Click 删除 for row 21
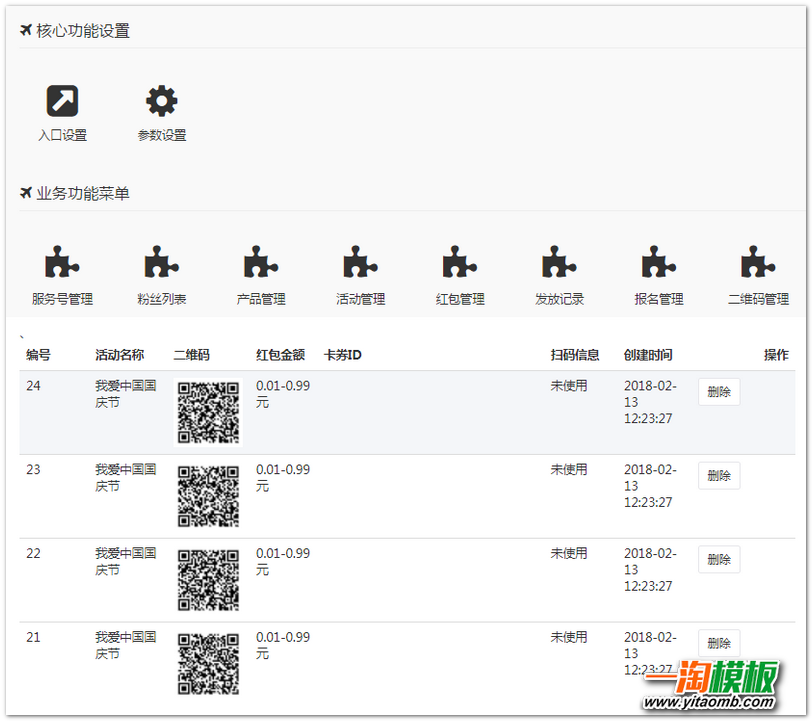This screenshot has width=812, height=721. click(x=719, y=643)
